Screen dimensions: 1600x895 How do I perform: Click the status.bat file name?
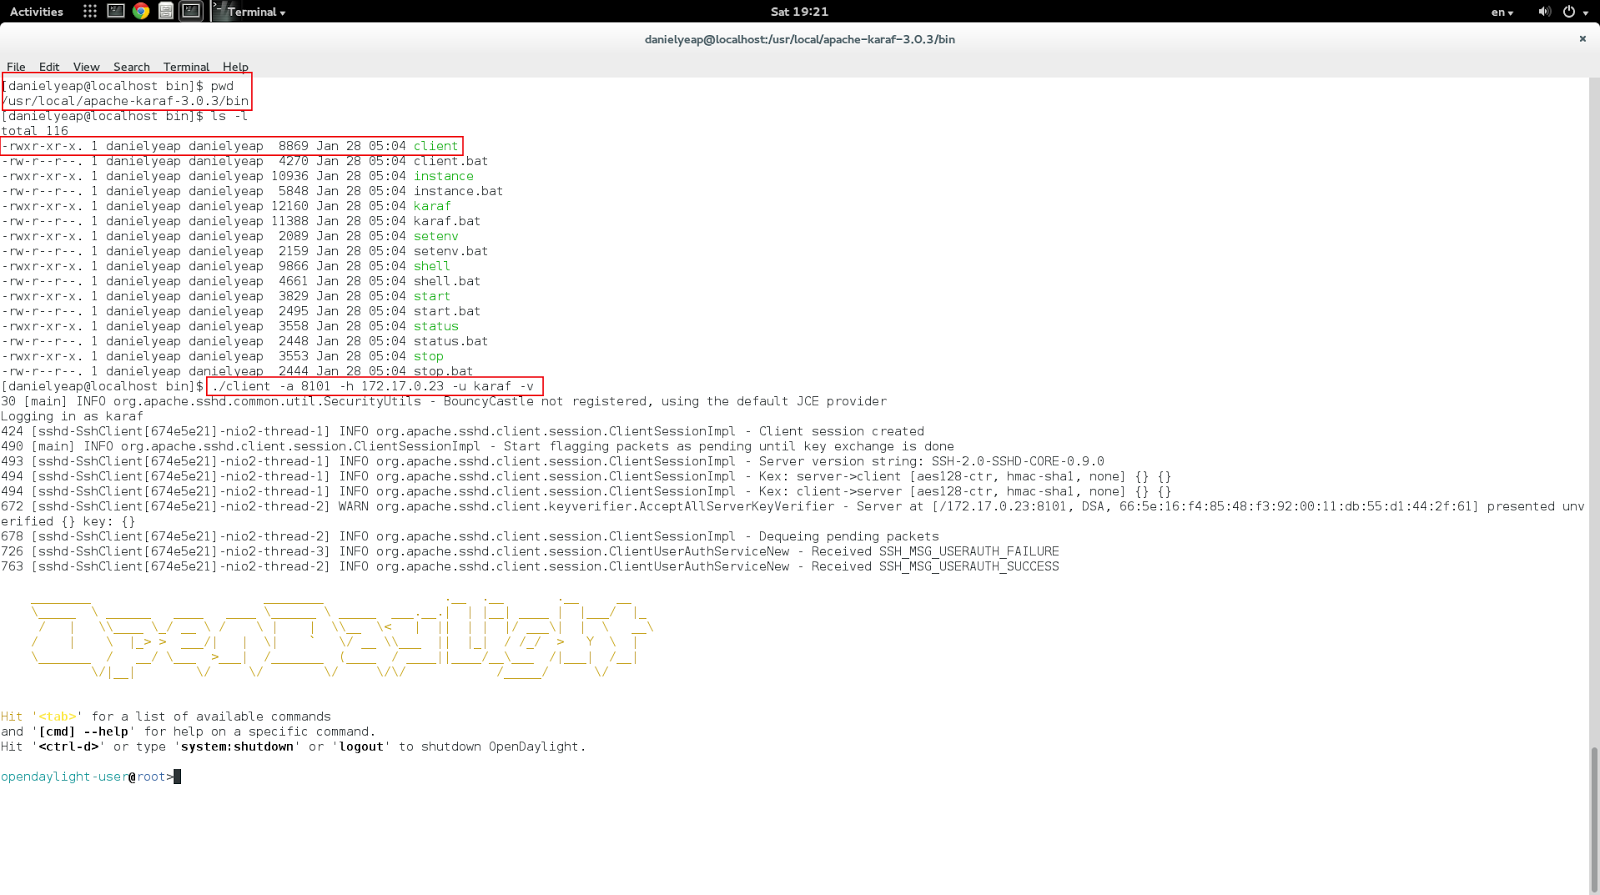pos(451,341)
